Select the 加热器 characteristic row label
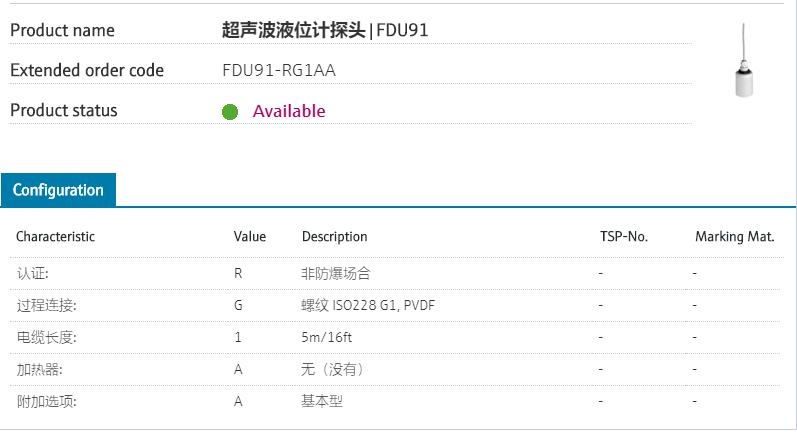This screenshot has width=797, height=432. [x=39, y=369]
